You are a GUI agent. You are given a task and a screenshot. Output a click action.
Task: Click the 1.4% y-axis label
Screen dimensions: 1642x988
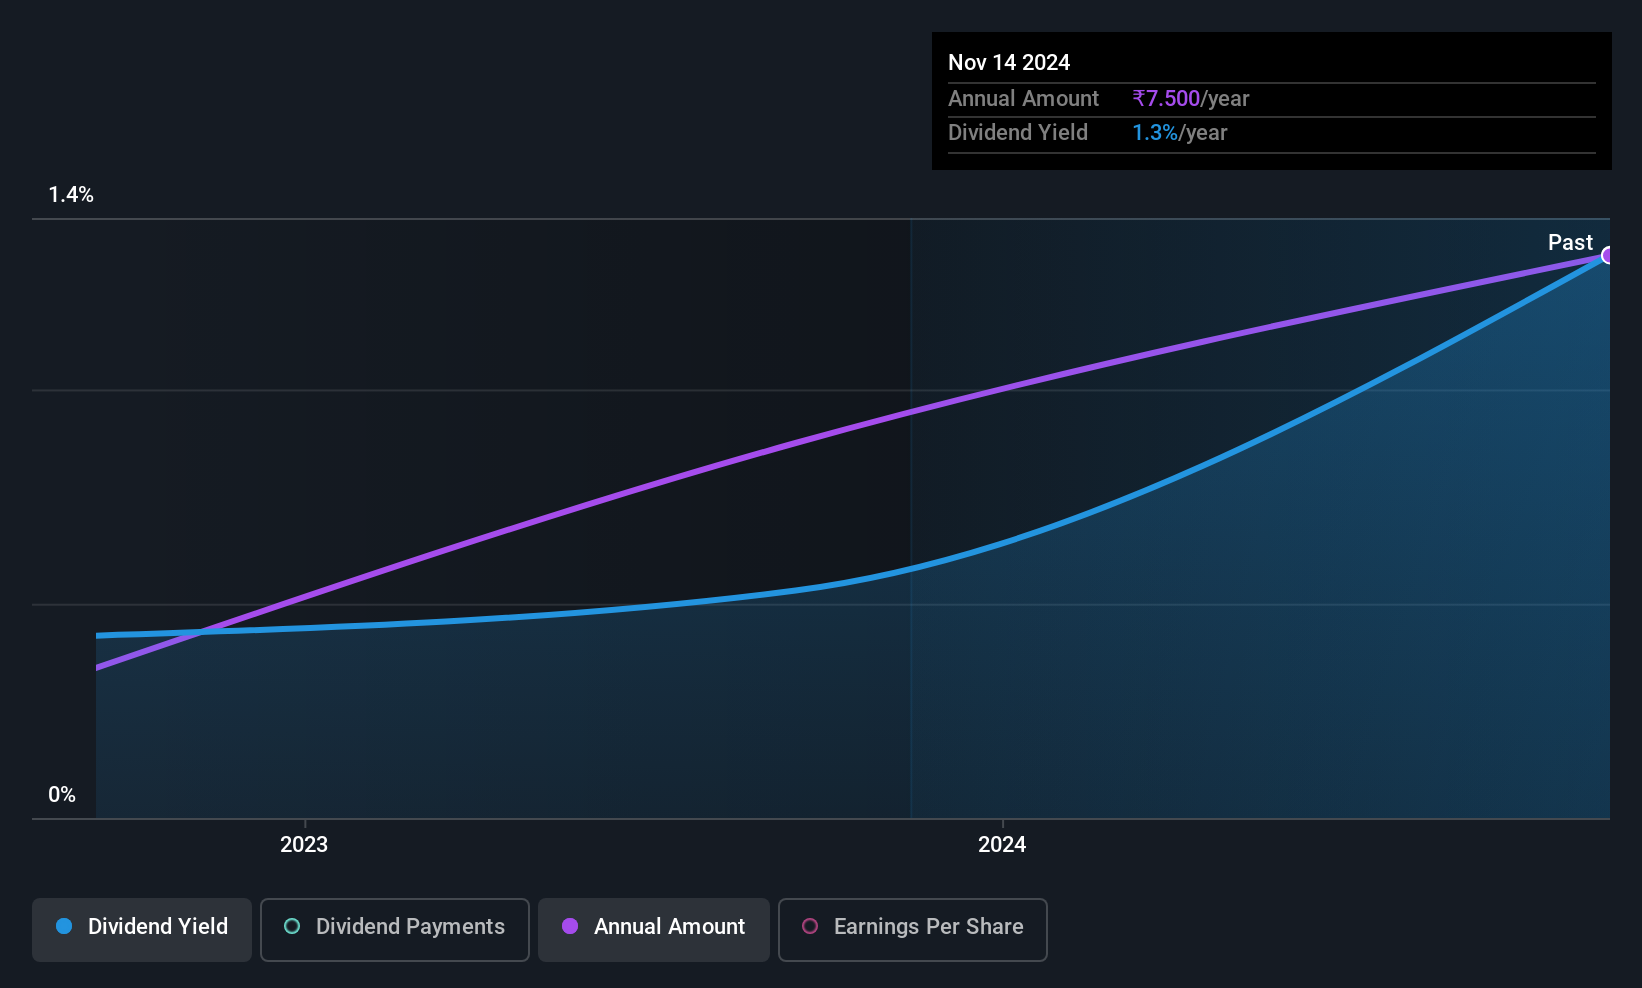(x=71, y=195)
